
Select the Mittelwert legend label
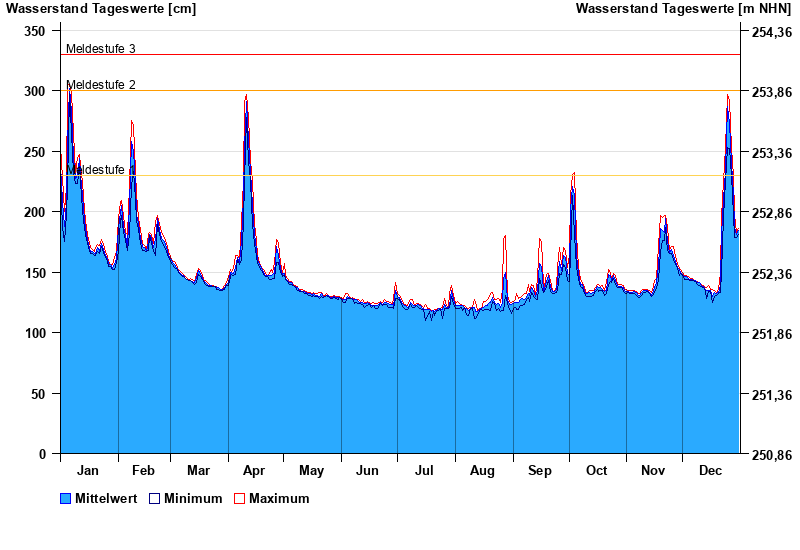(x=106, y=498)
